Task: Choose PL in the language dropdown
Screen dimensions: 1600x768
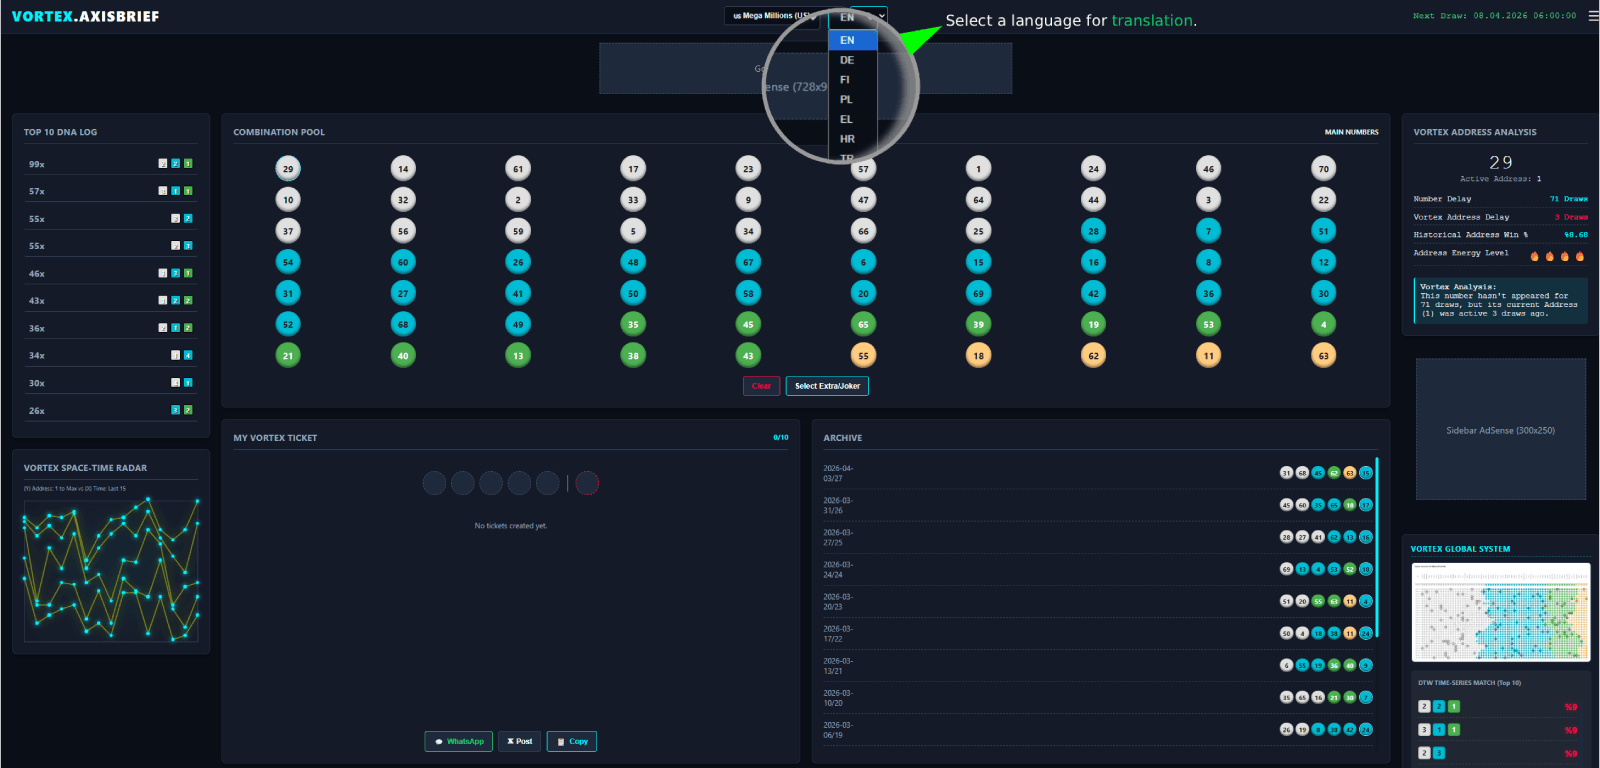Action: pos(847,100)
